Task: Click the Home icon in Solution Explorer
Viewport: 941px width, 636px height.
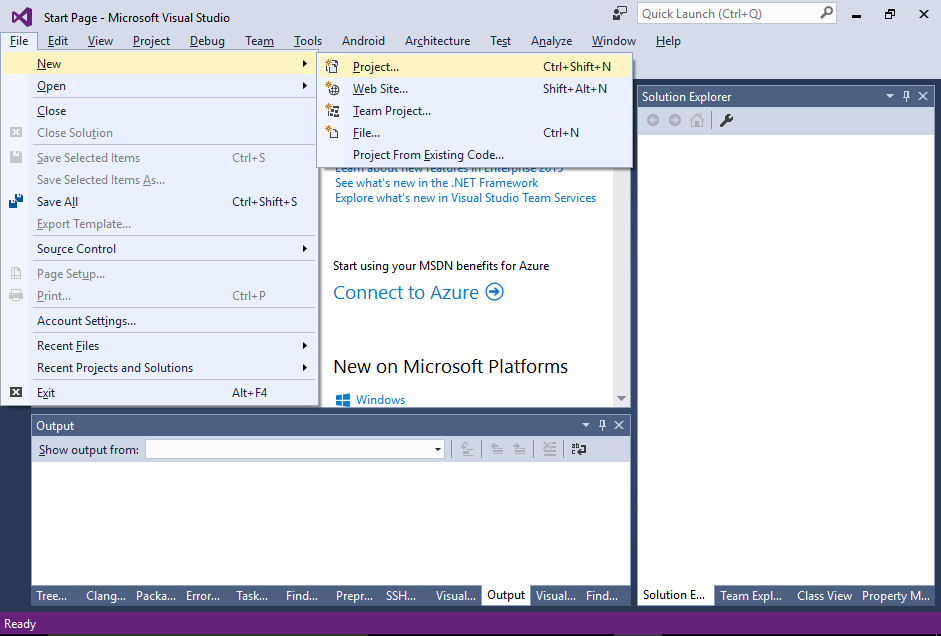Action: click(697, 120)
